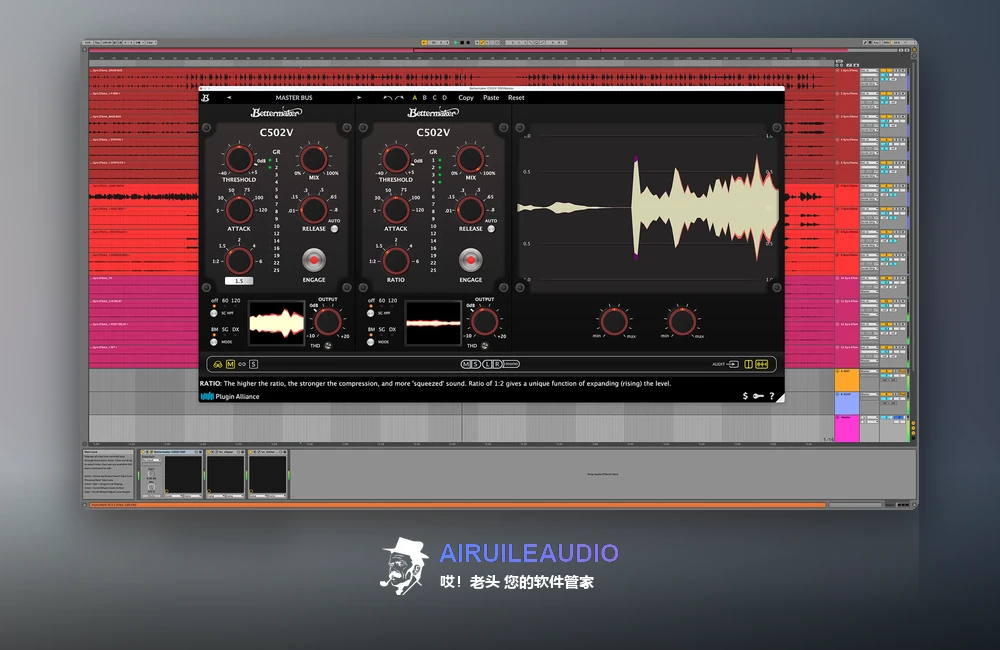1000x650 pixels.
Task: Click the headphones icon in bottom bar
Action: pos(218,364)
